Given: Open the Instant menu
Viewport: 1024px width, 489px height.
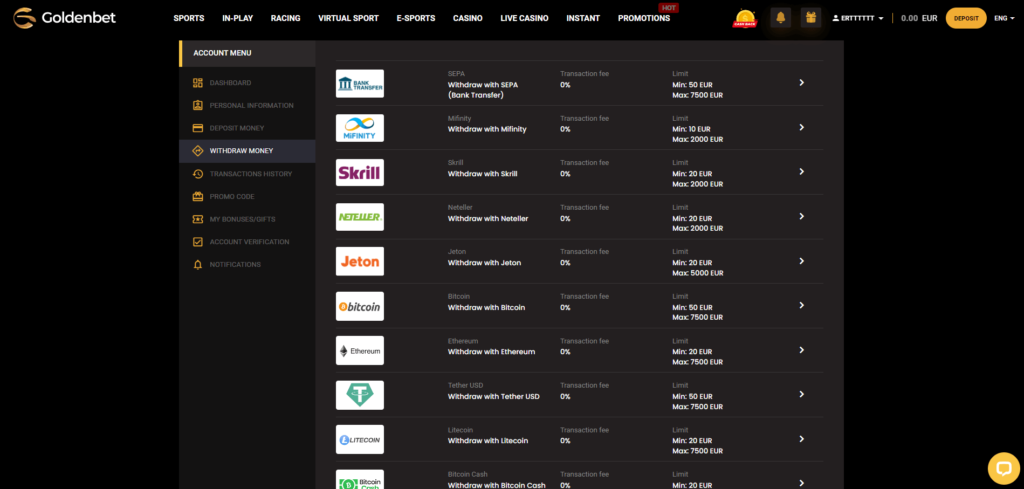Looking at the screenshot, I should pyautogui.click(x=583, y=18).
